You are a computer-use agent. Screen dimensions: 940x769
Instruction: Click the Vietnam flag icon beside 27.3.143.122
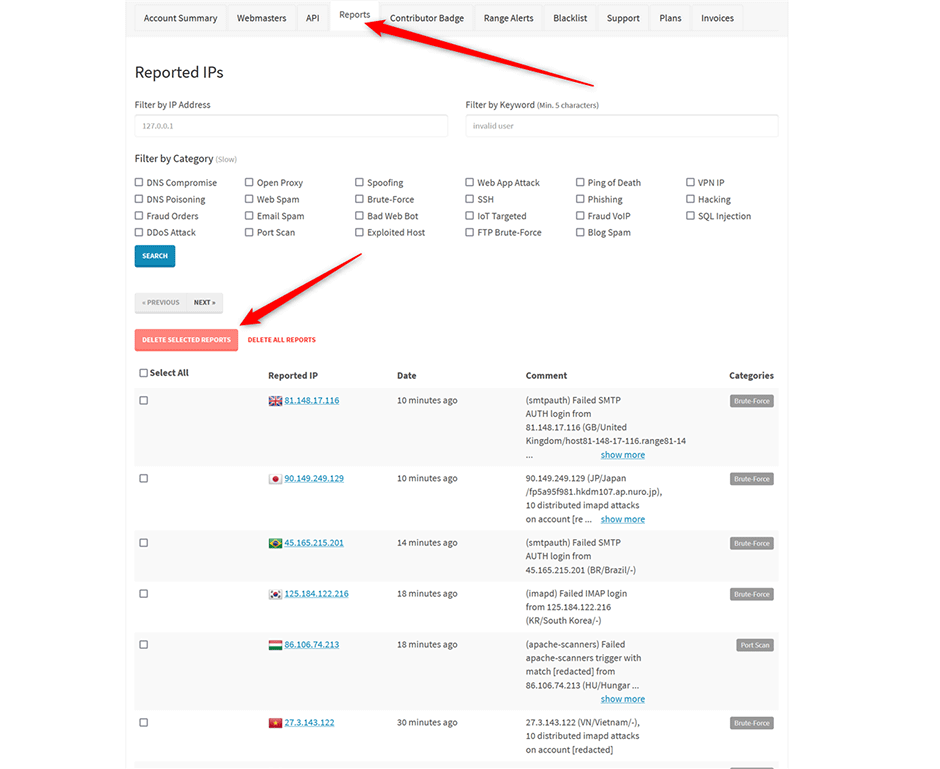(275, 723)
